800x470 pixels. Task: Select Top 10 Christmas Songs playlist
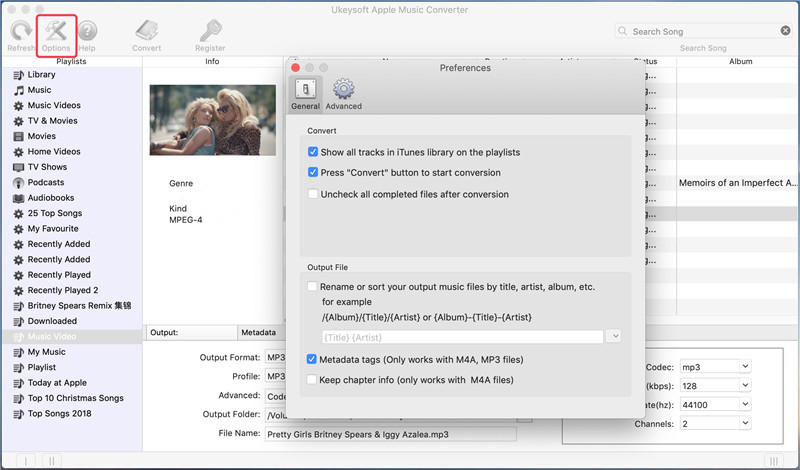pos(71,398)
